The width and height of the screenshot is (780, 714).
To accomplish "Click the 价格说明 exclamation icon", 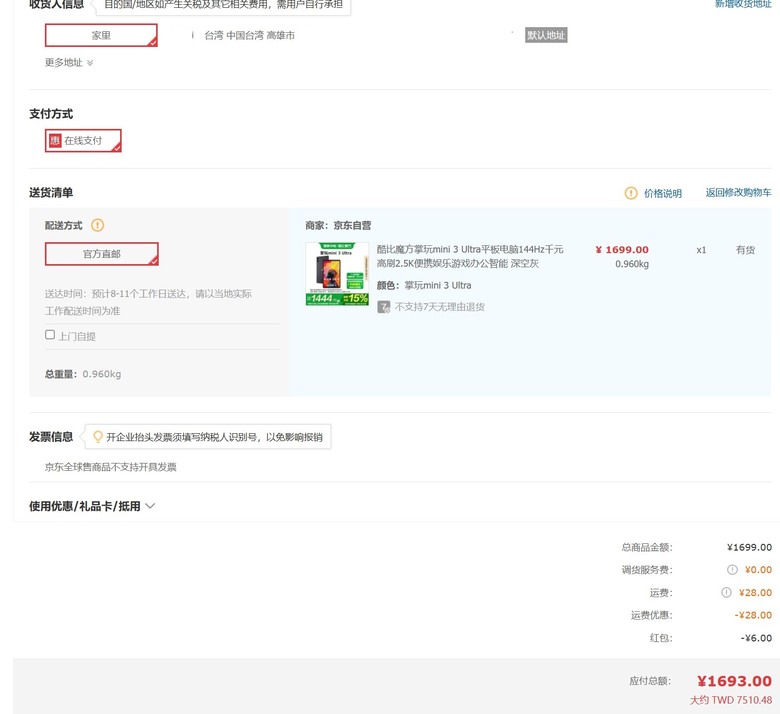I will pos(631,193).
